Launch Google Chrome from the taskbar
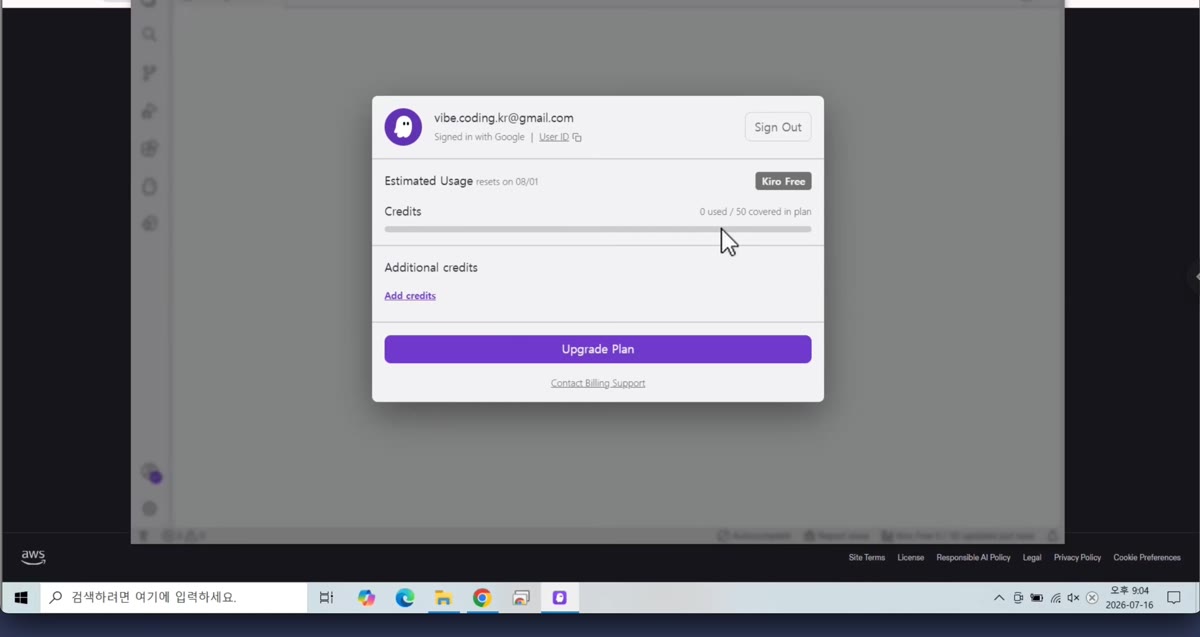Image resolution: width=1200 pixels, height=637 pixels. (x=482, y=598)
